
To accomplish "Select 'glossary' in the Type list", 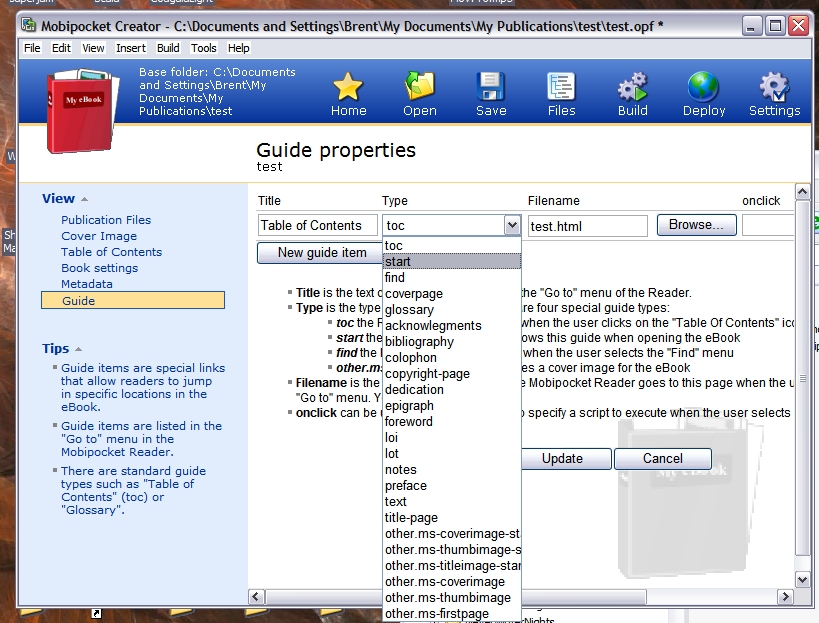I will (452, 309).
